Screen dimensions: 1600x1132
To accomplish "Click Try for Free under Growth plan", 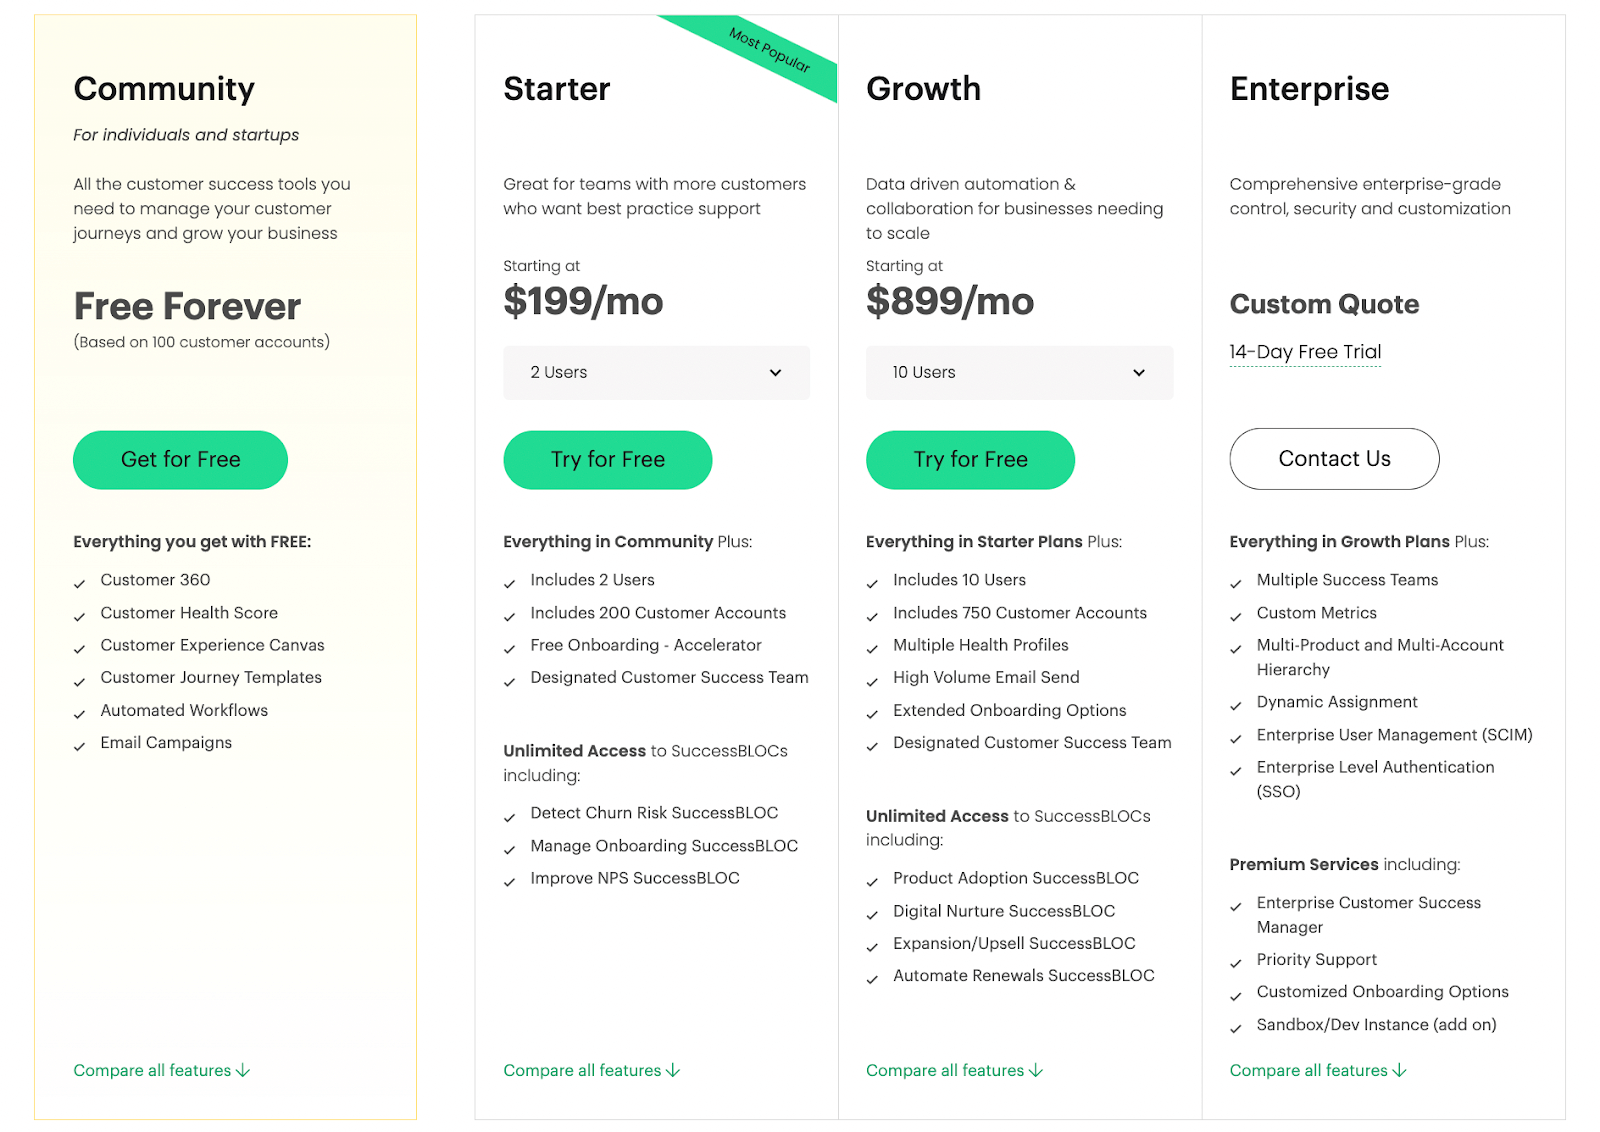I will coord(971,460).
